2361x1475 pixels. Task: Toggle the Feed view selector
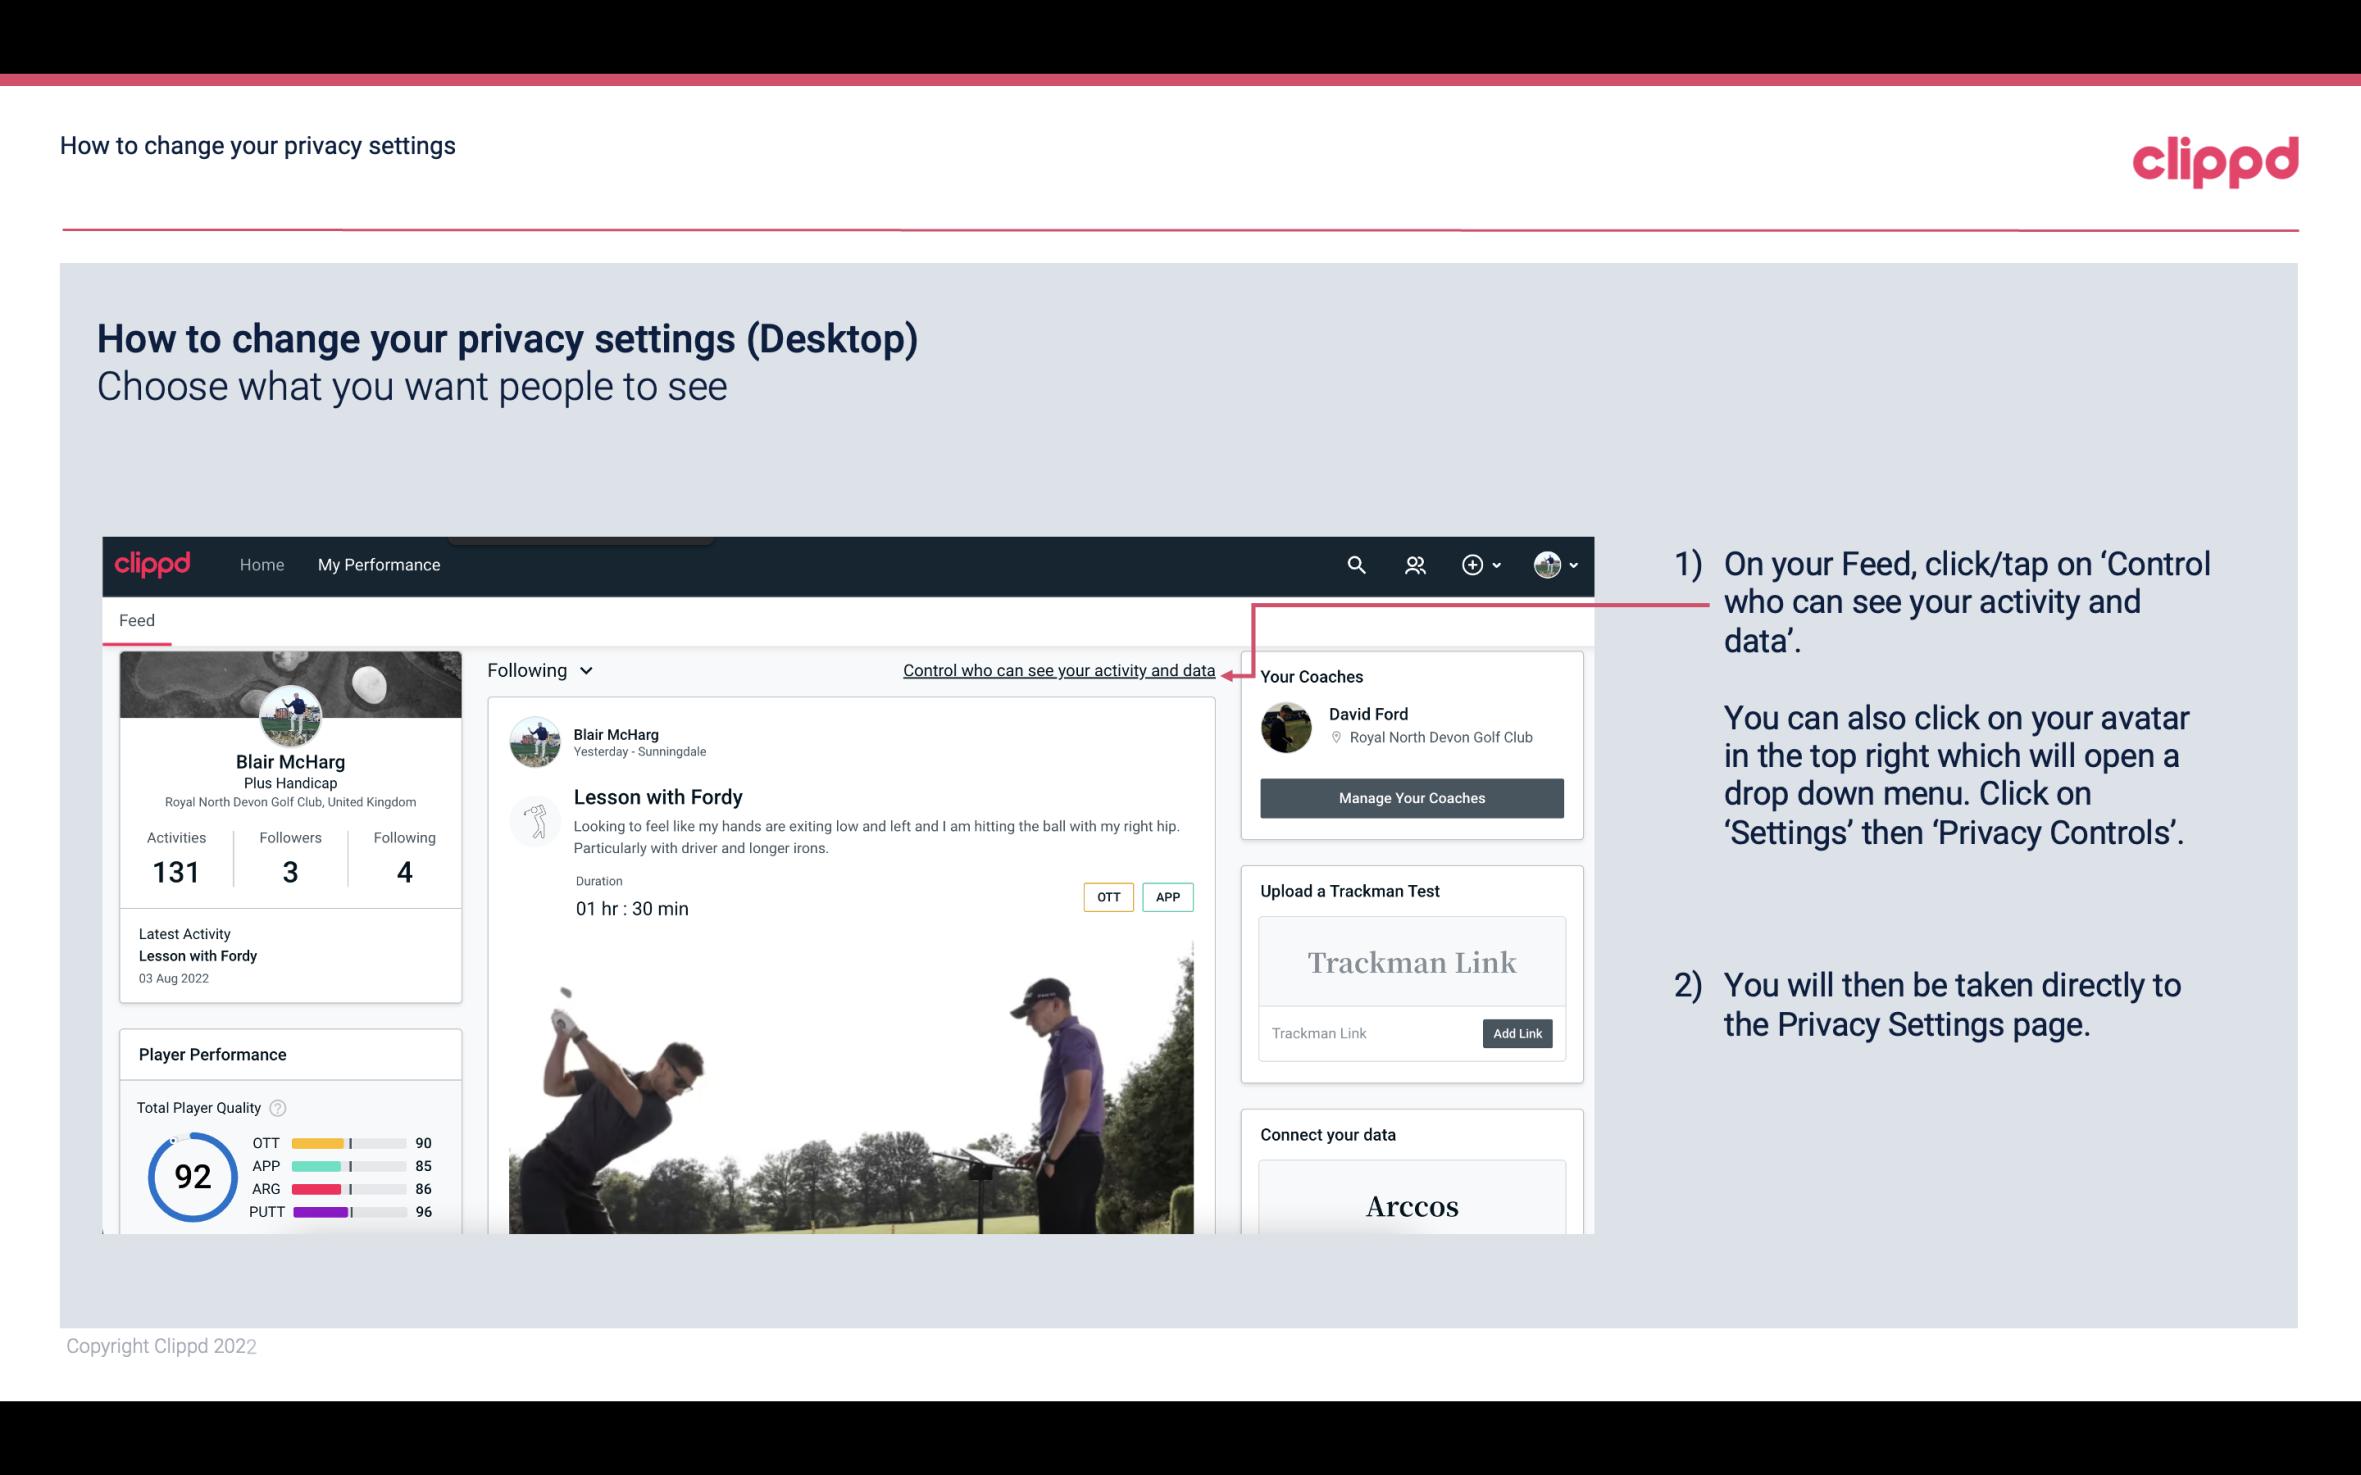(x=538, y=668)
